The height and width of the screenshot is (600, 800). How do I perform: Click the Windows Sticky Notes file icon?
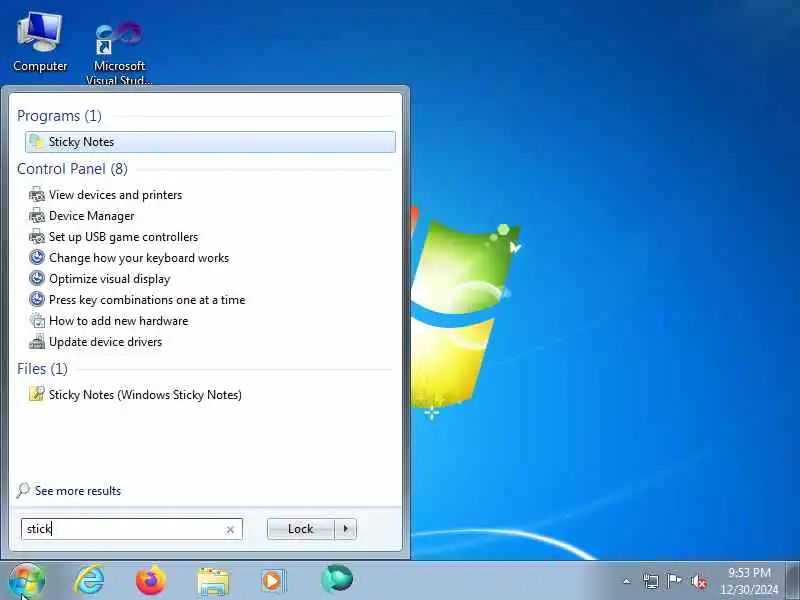point(37,394)
